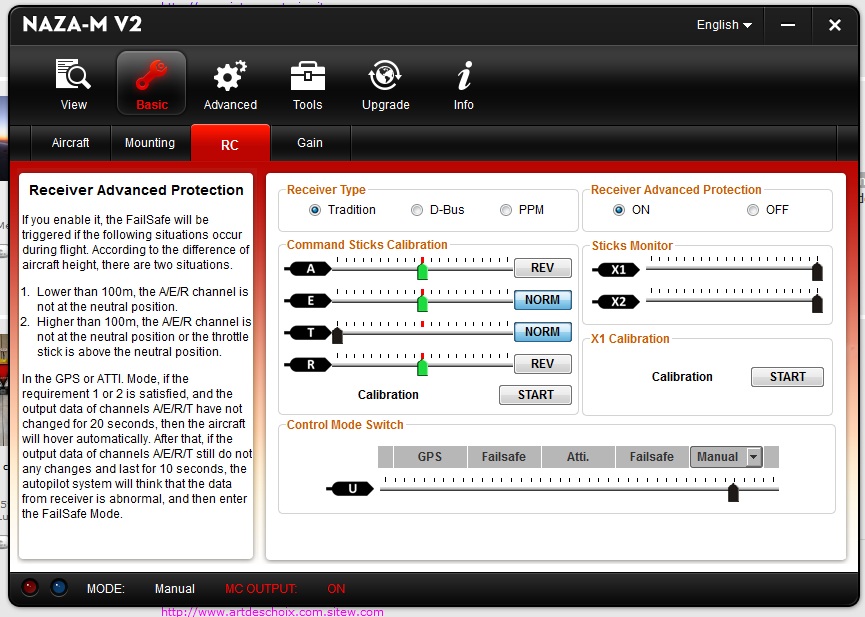Click the MODE Manual status text
Image resolution: width=865 pixels, height=617 pixels.
[141, 589]
